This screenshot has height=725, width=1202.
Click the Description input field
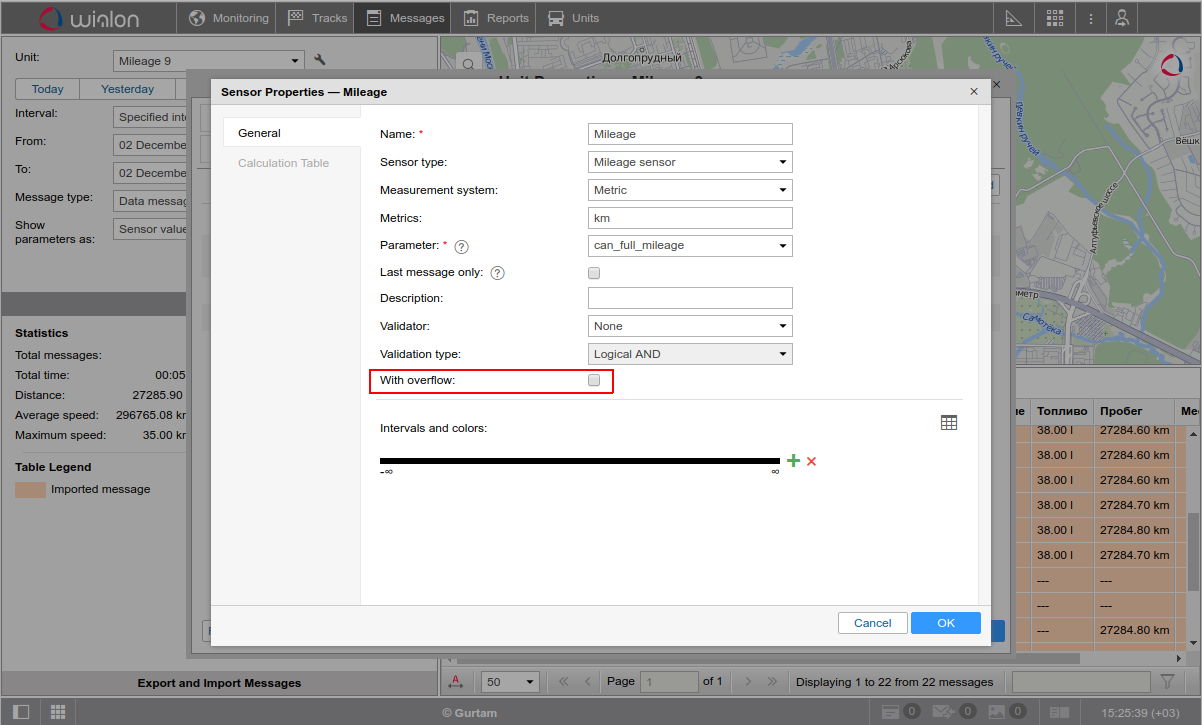[690, 298]
